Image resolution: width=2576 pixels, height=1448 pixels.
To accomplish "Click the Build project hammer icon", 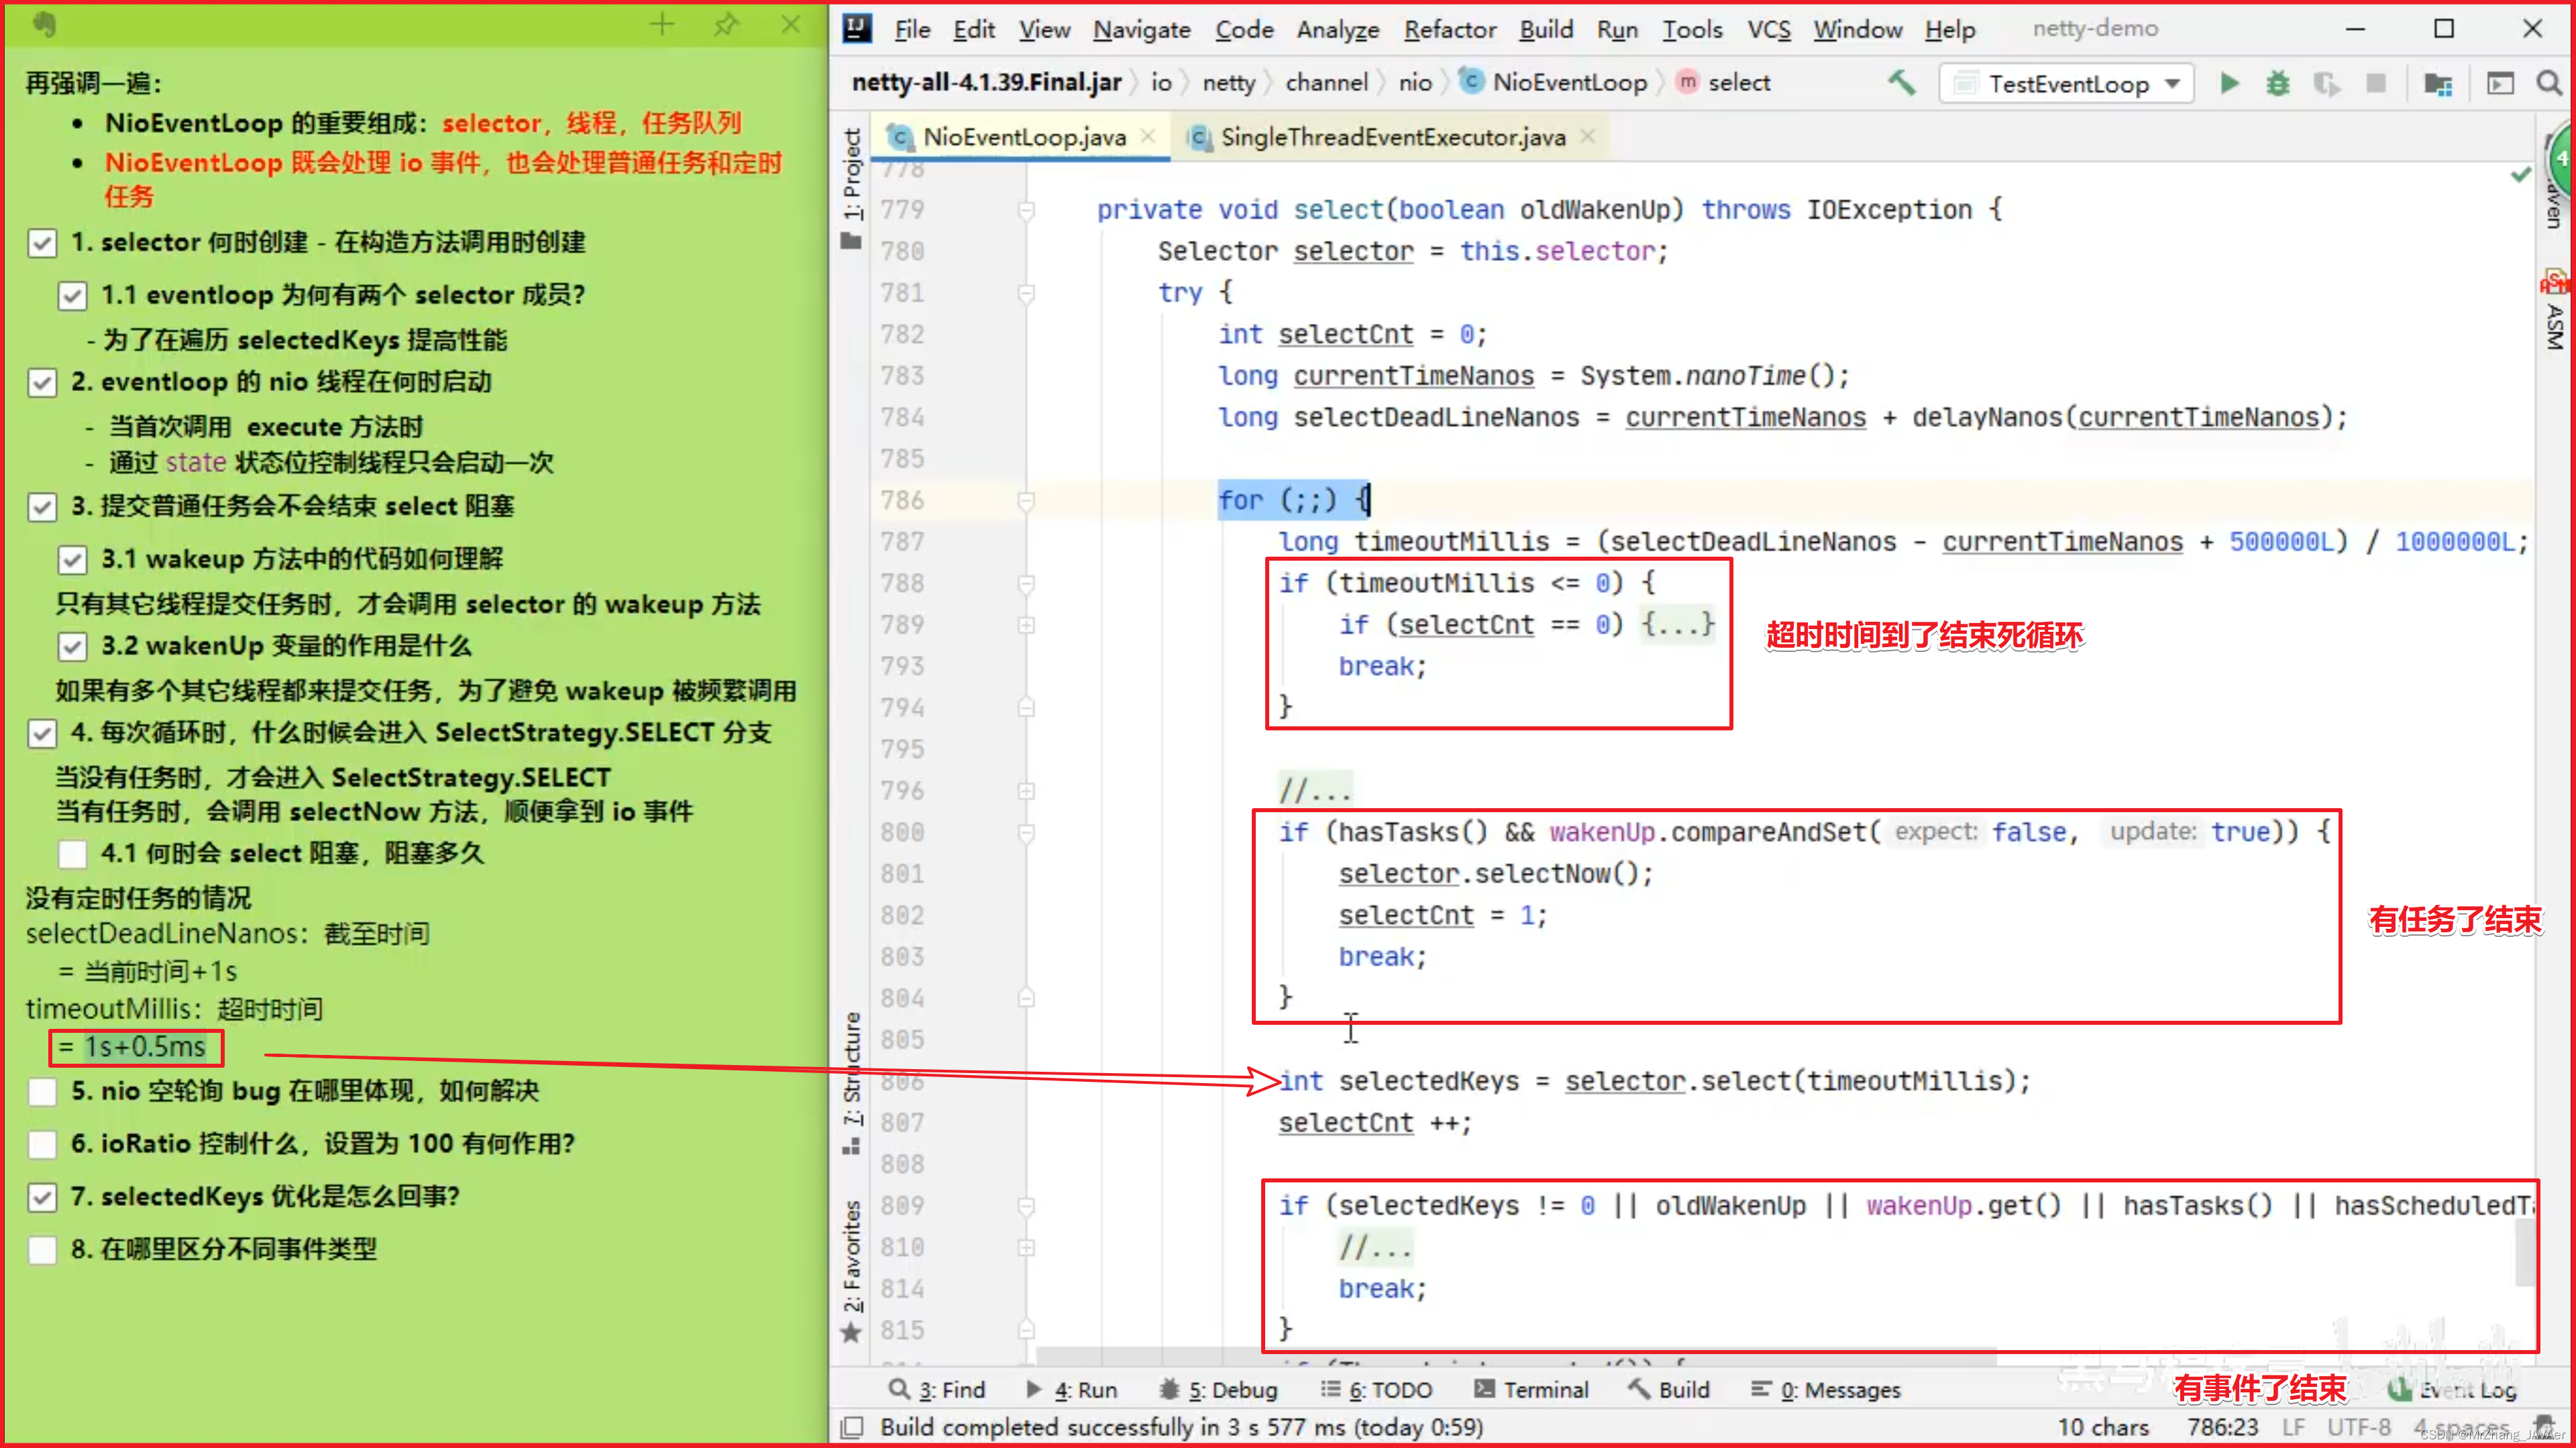I will tap(1902, 83).
